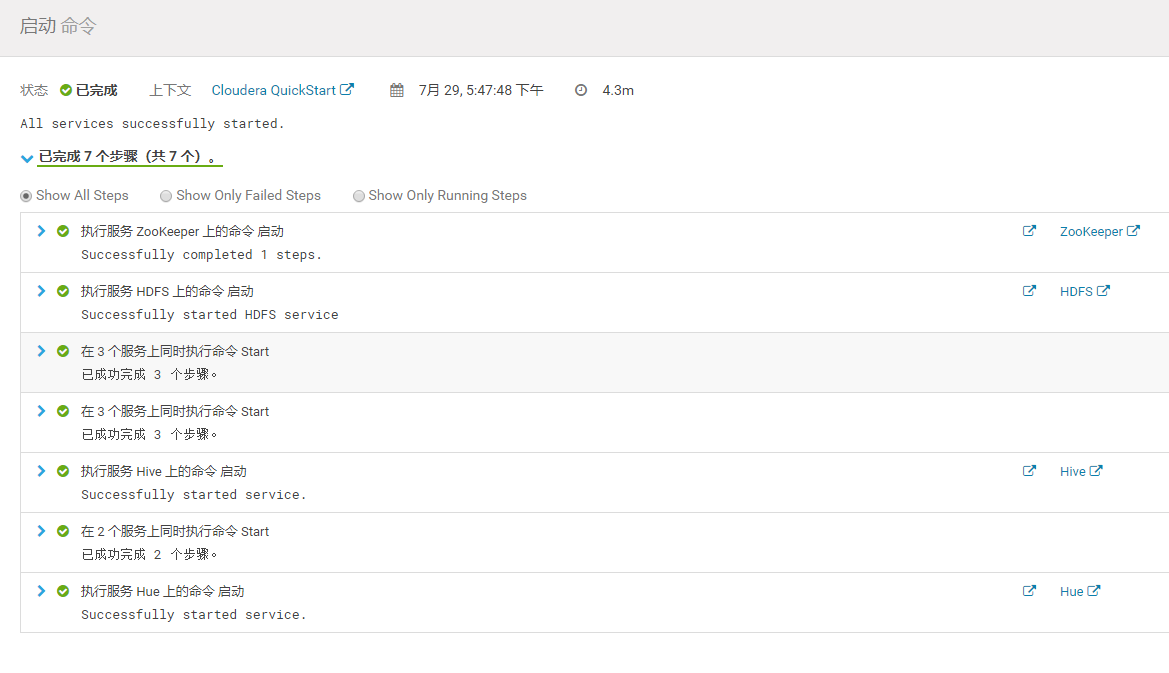This screenshot has height=673, width=1169.
Task: Click the green check icon on the ZooKeeper step
Action: [63, 231]
